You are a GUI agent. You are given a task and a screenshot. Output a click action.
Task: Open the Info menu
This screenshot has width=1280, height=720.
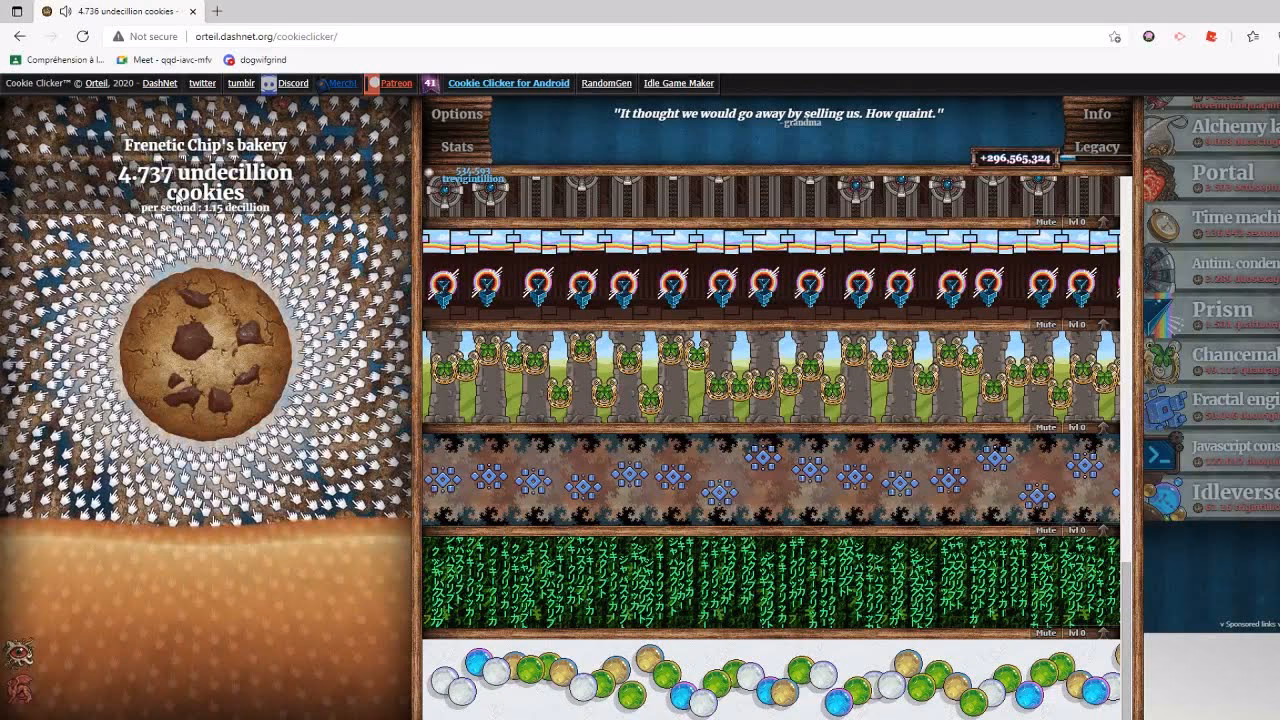click(1097, 114)
